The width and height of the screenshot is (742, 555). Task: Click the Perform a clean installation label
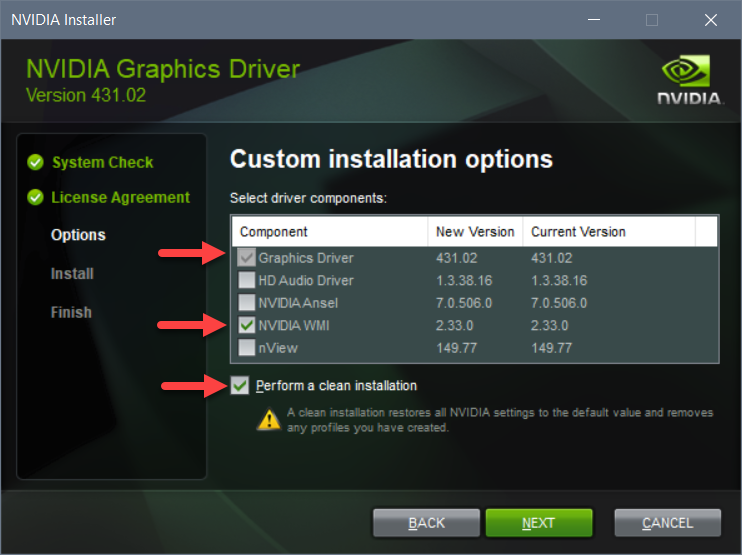click(336, 386)
